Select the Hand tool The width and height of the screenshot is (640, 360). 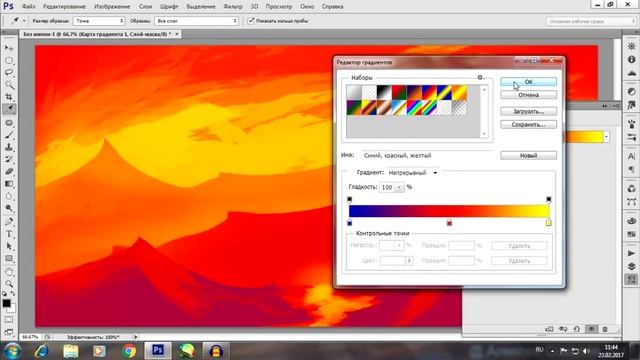coord(9,272)
